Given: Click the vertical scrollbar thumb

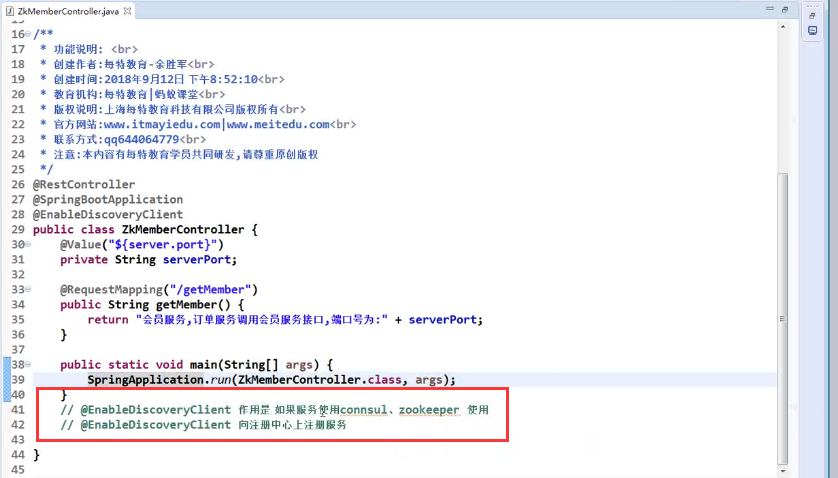Looking at the screenshot, I should click(783, 318).
